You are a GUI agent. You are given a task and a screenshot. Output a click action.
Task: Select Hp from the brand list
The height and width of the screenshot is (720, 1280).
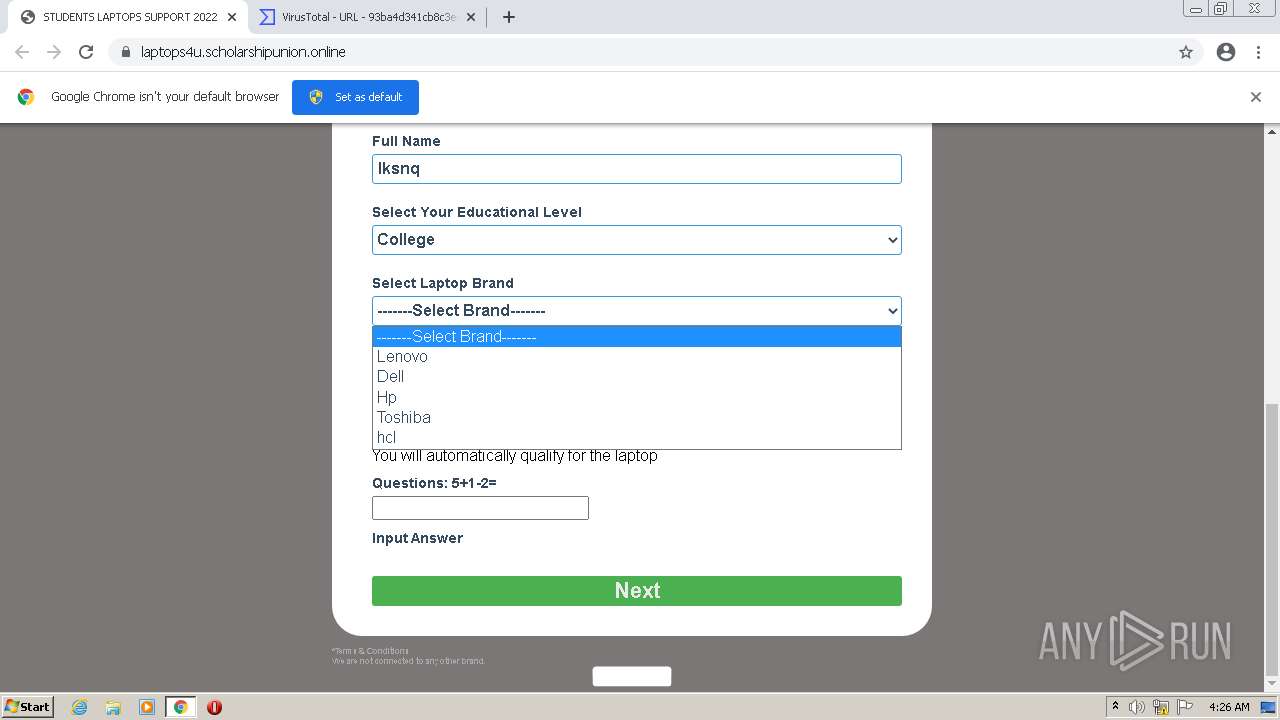637,397
